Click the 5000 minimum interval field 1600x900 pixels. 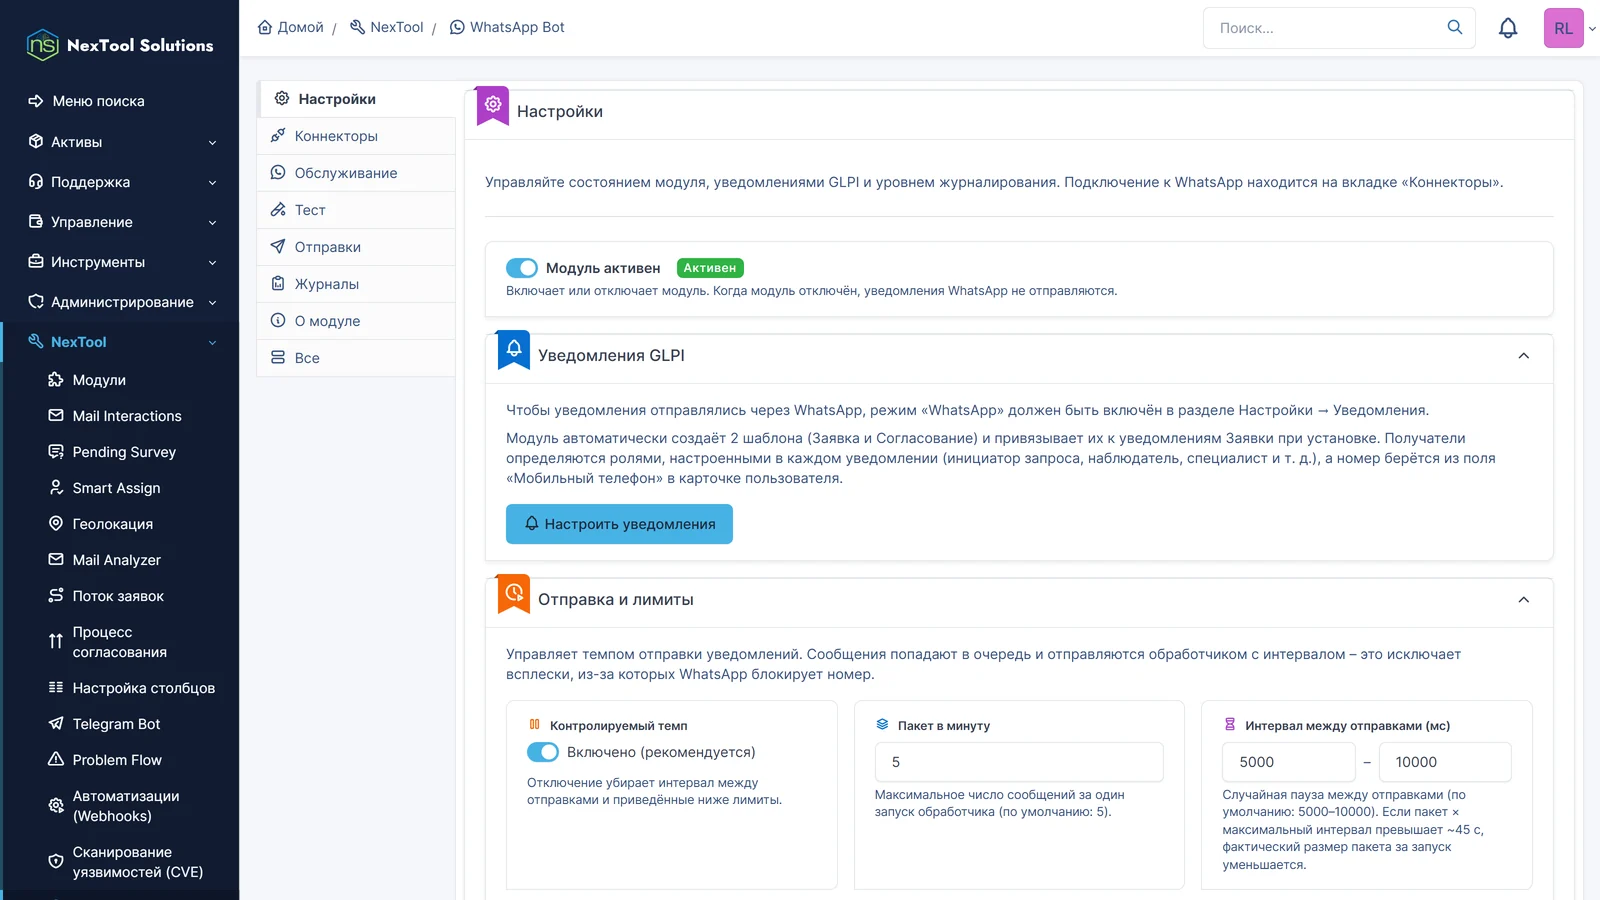tap(1289, 762)
